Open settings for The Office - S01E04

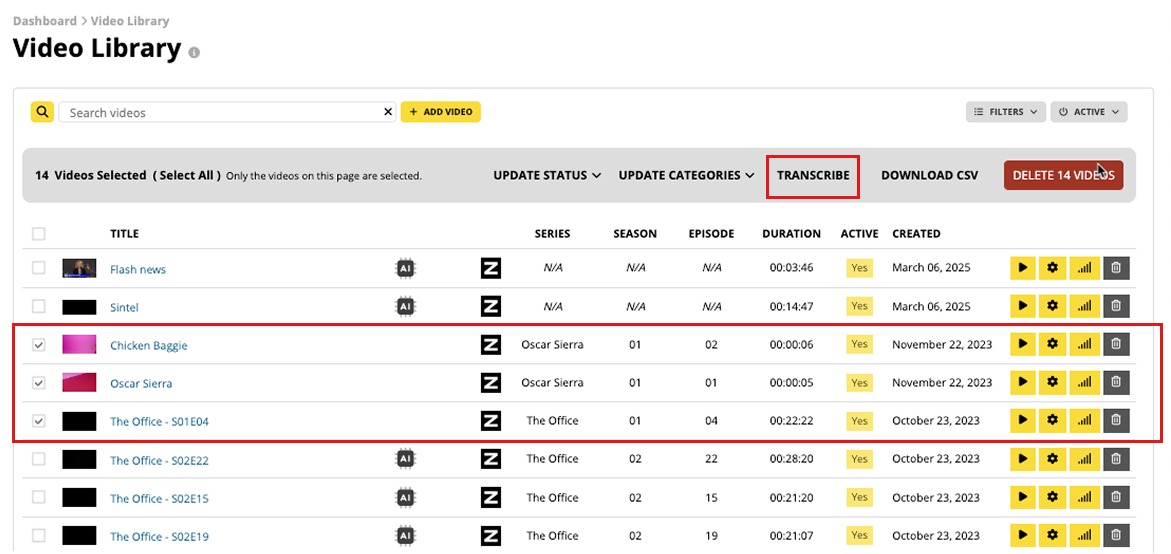[1053, 420]
